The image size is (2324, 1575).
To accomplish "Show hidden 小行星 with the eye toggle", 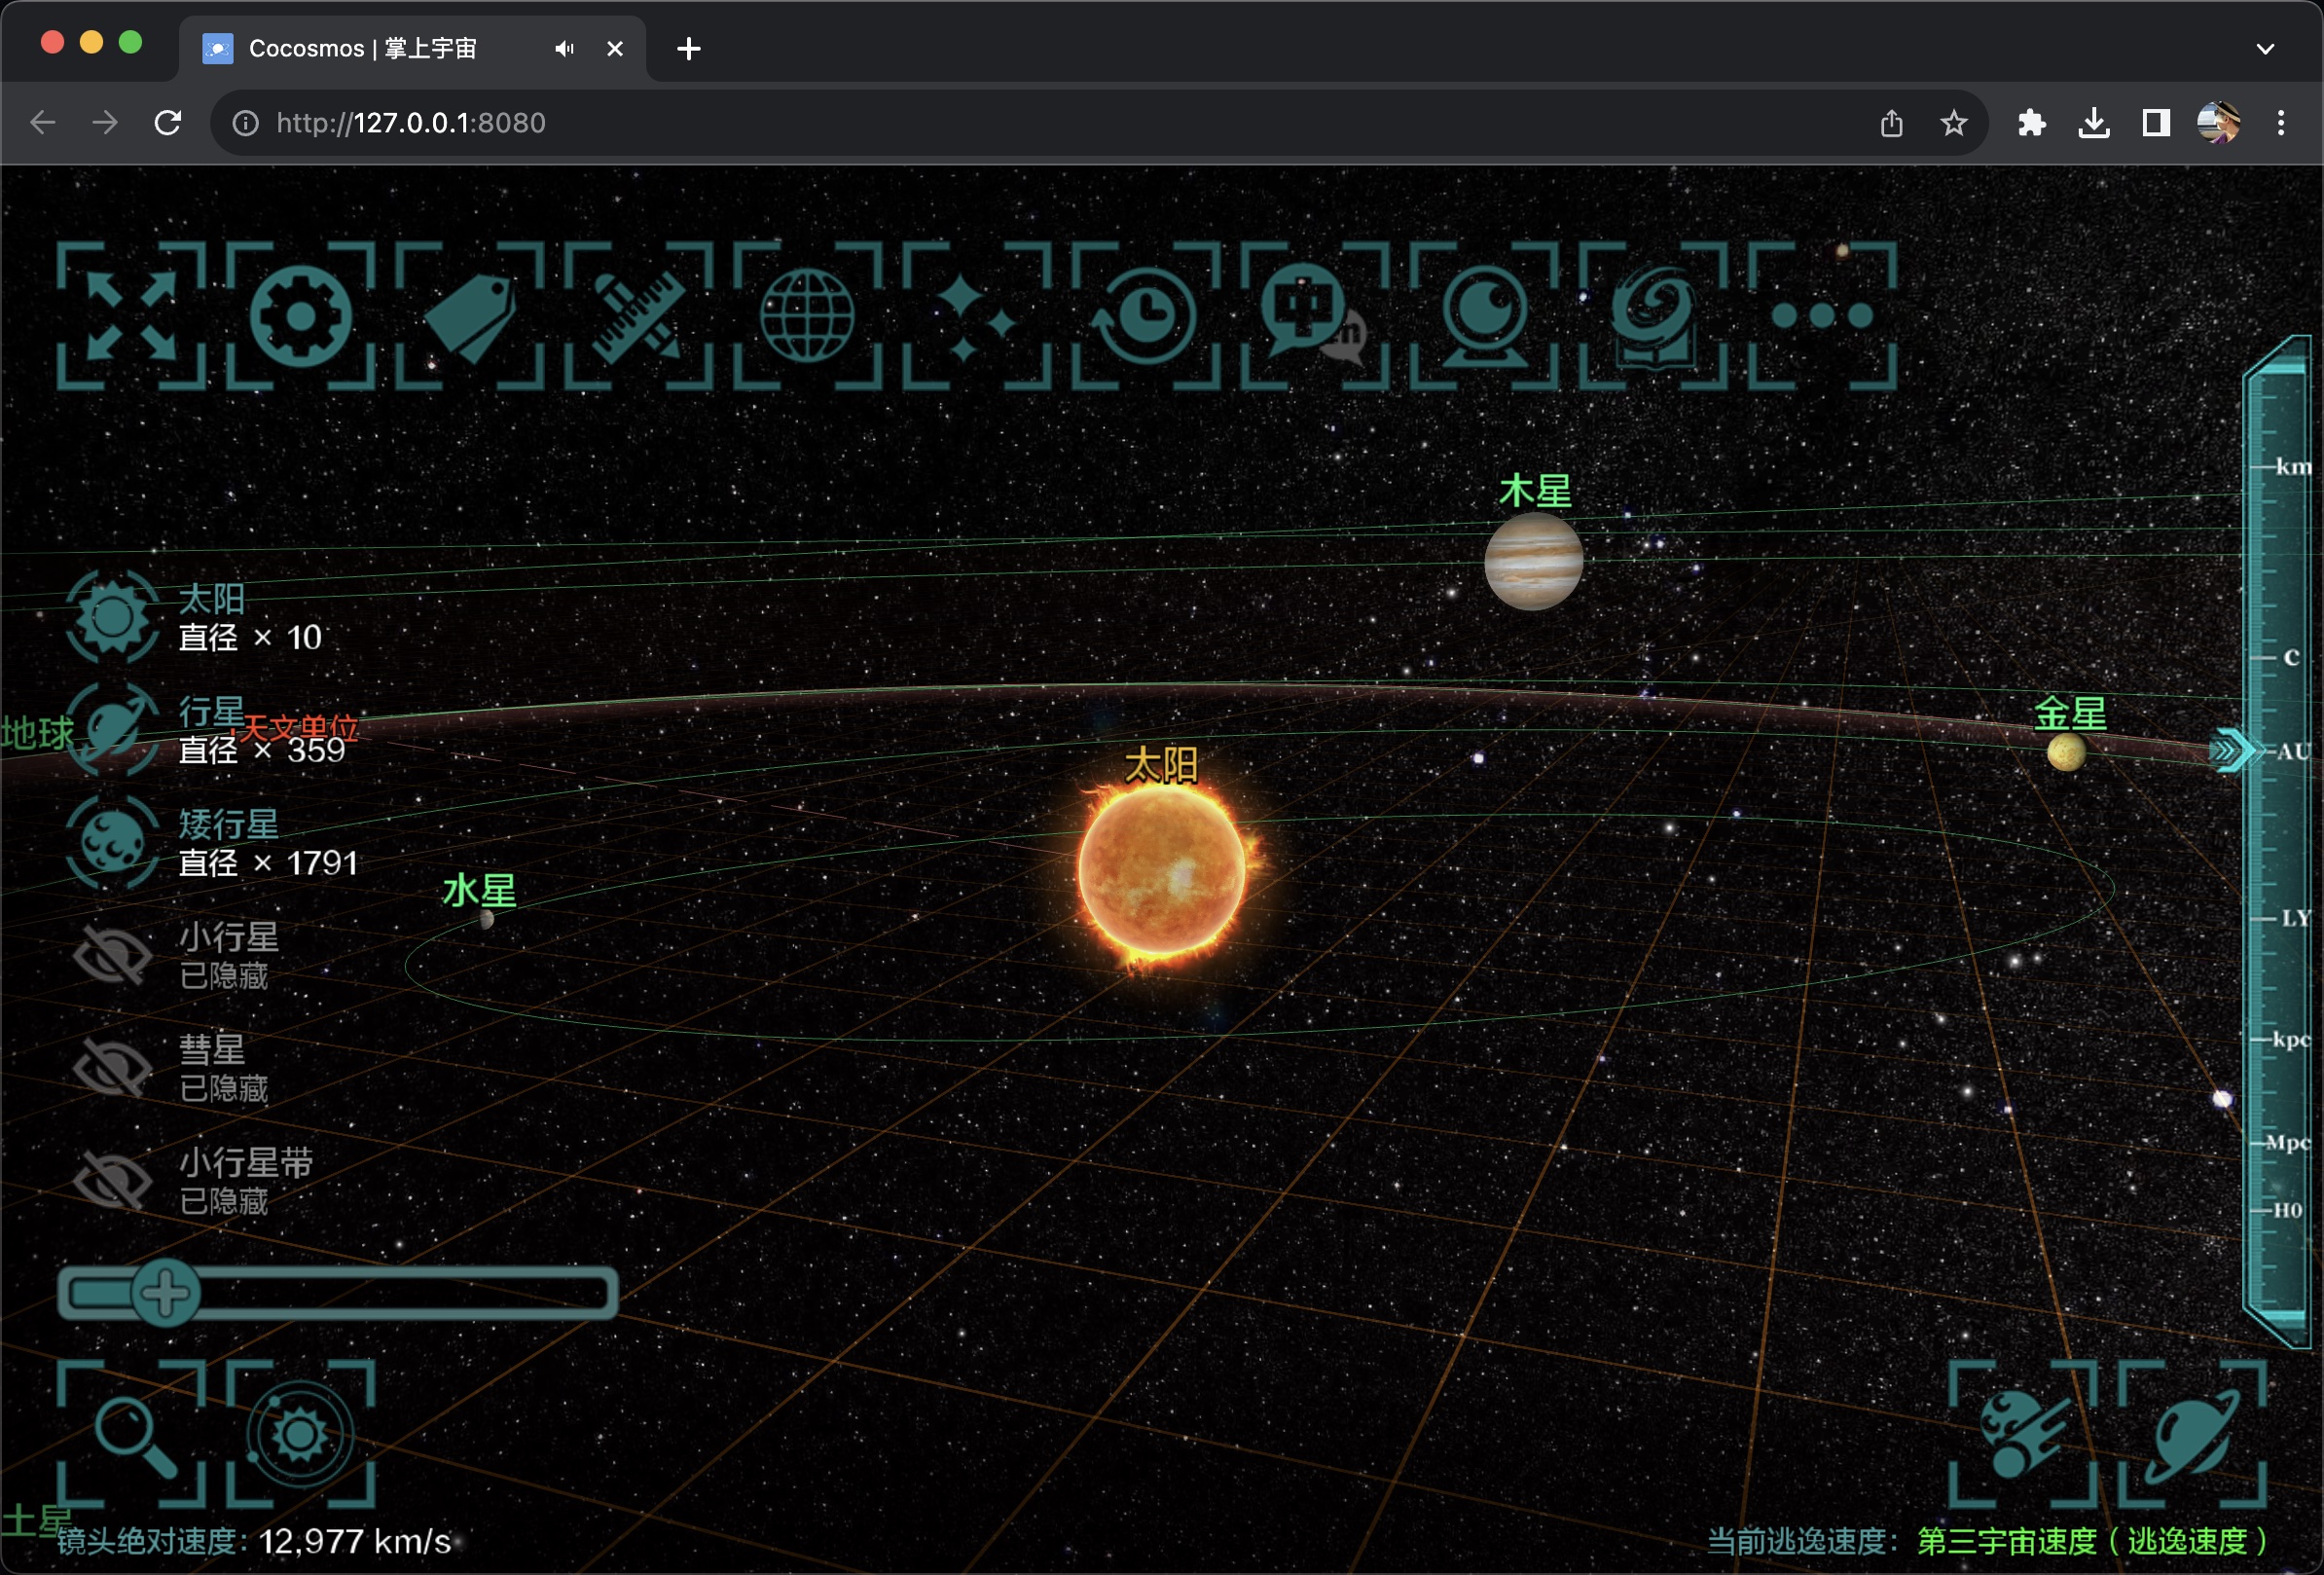I will (112, 955).
